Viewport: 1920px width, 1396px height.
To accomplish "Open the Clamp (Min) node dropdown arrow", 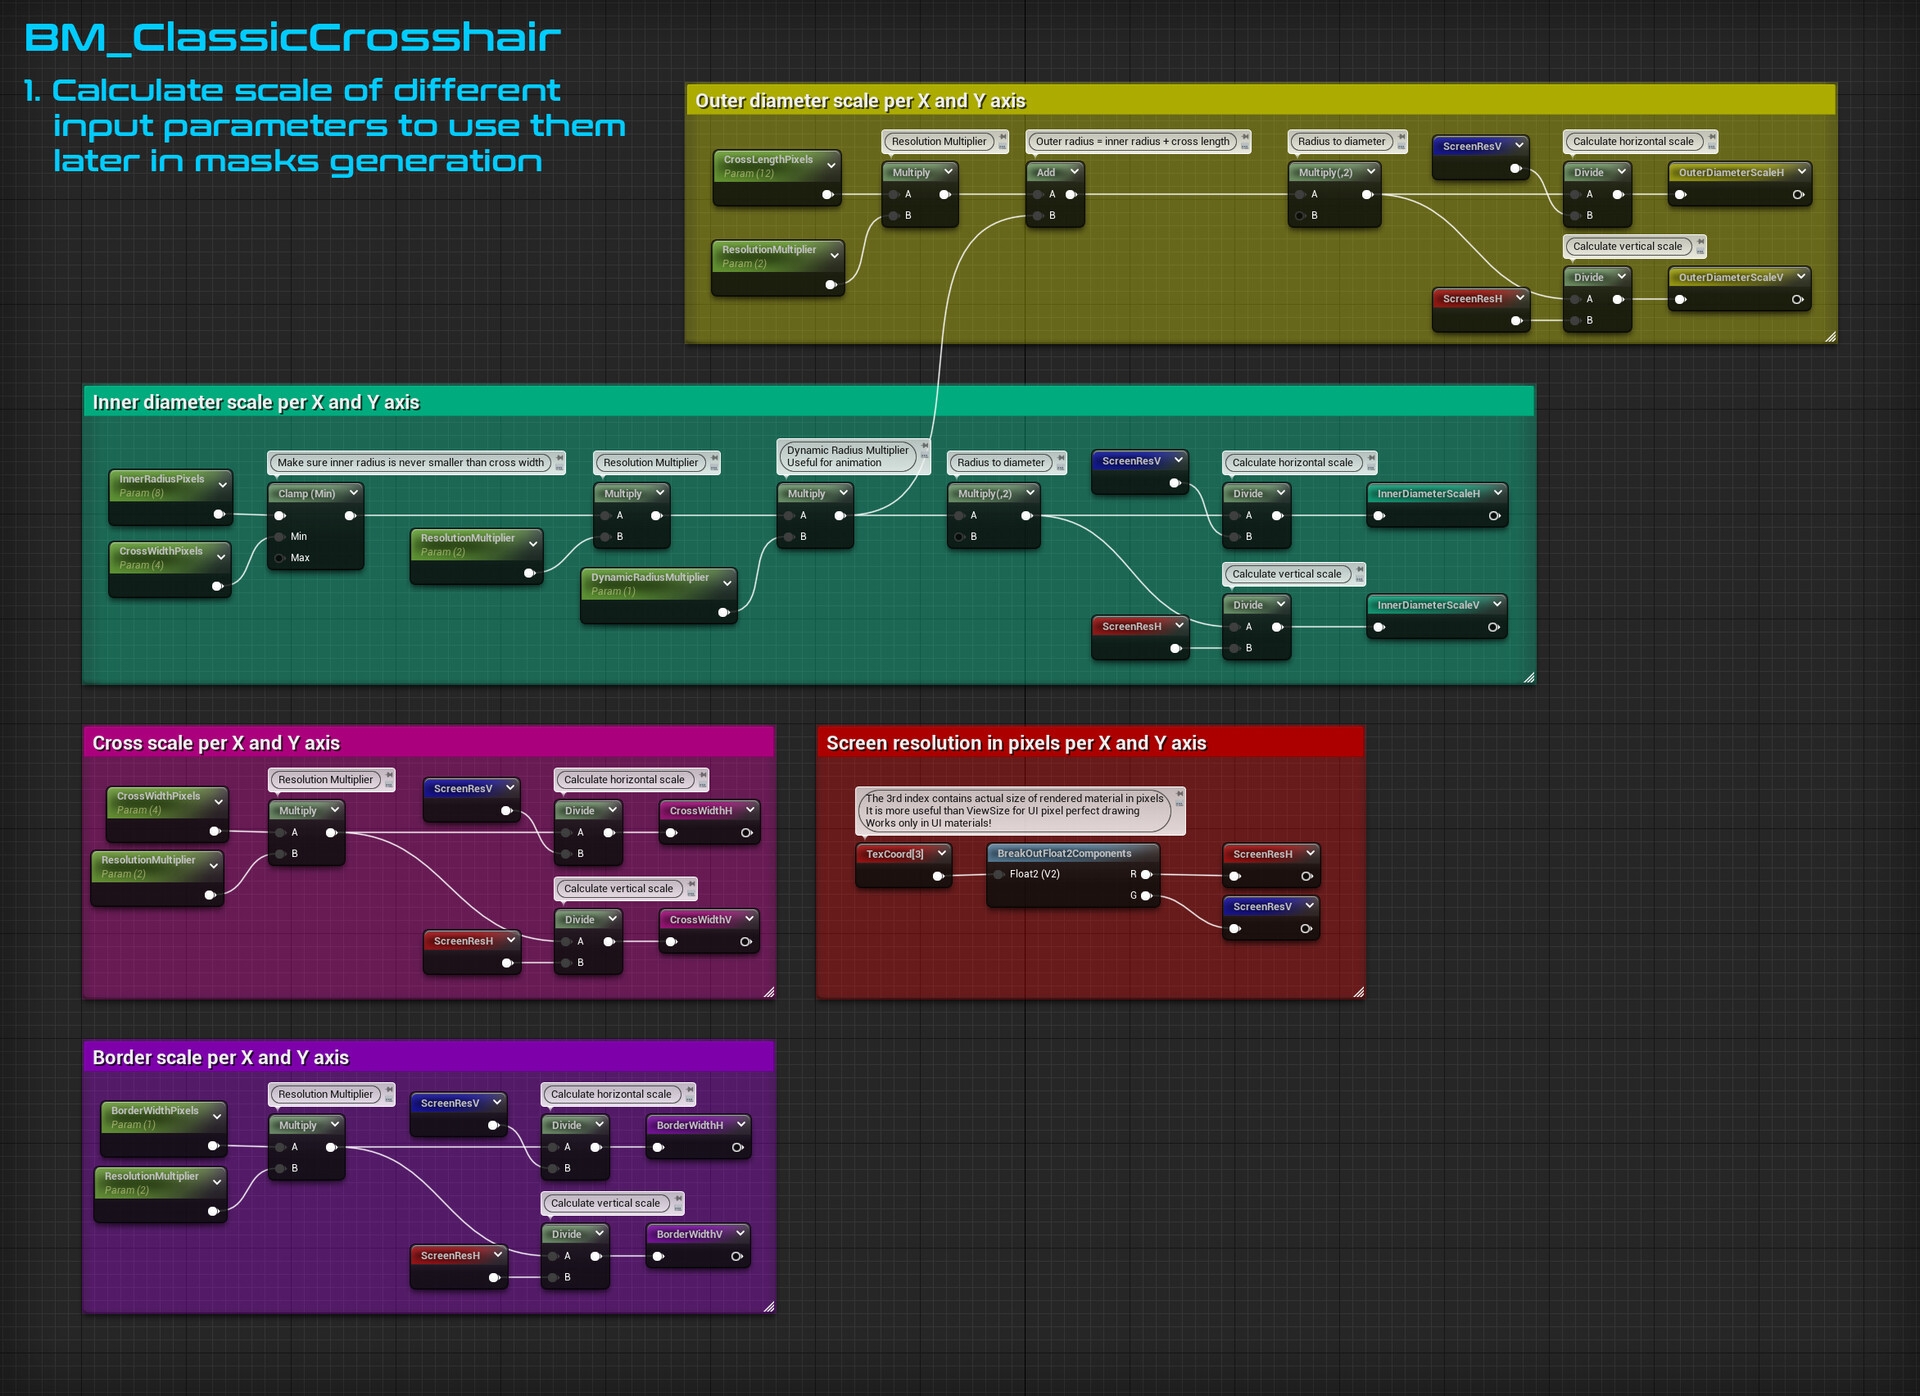I will coord(352,493).
